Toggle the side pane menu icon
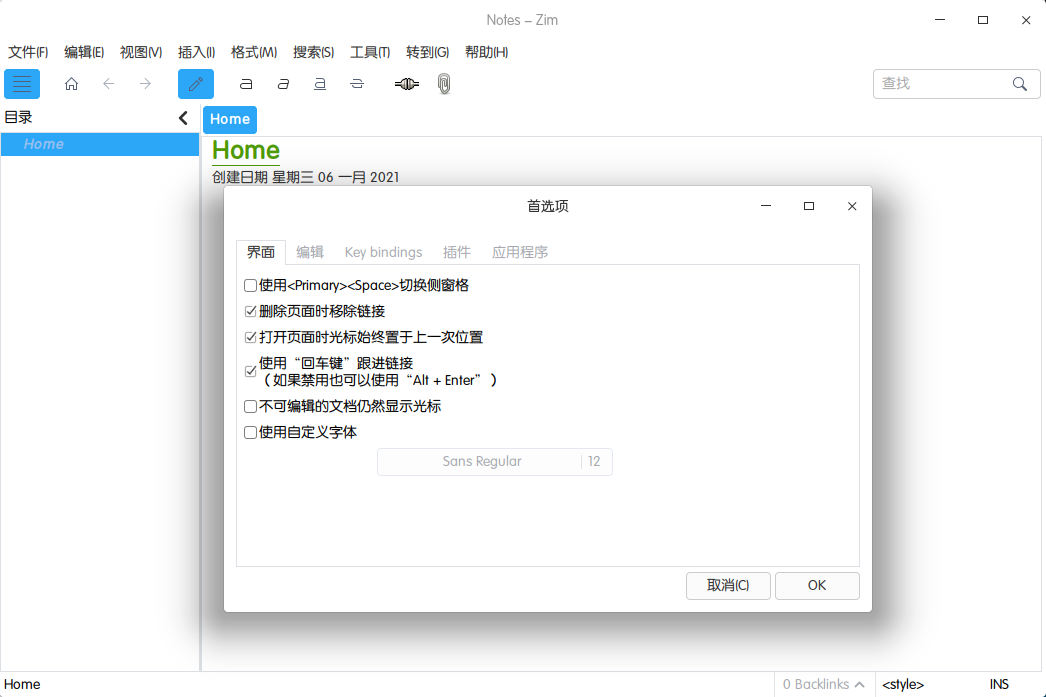 coord(22,84)
